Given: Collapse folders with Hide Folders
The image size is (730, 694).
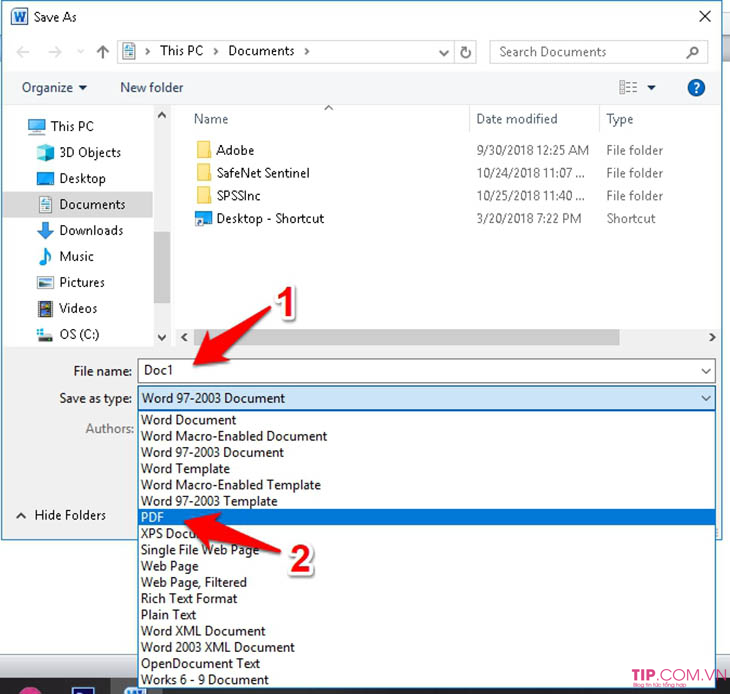Looking at the screenshot, I should (x=61, y=515).
